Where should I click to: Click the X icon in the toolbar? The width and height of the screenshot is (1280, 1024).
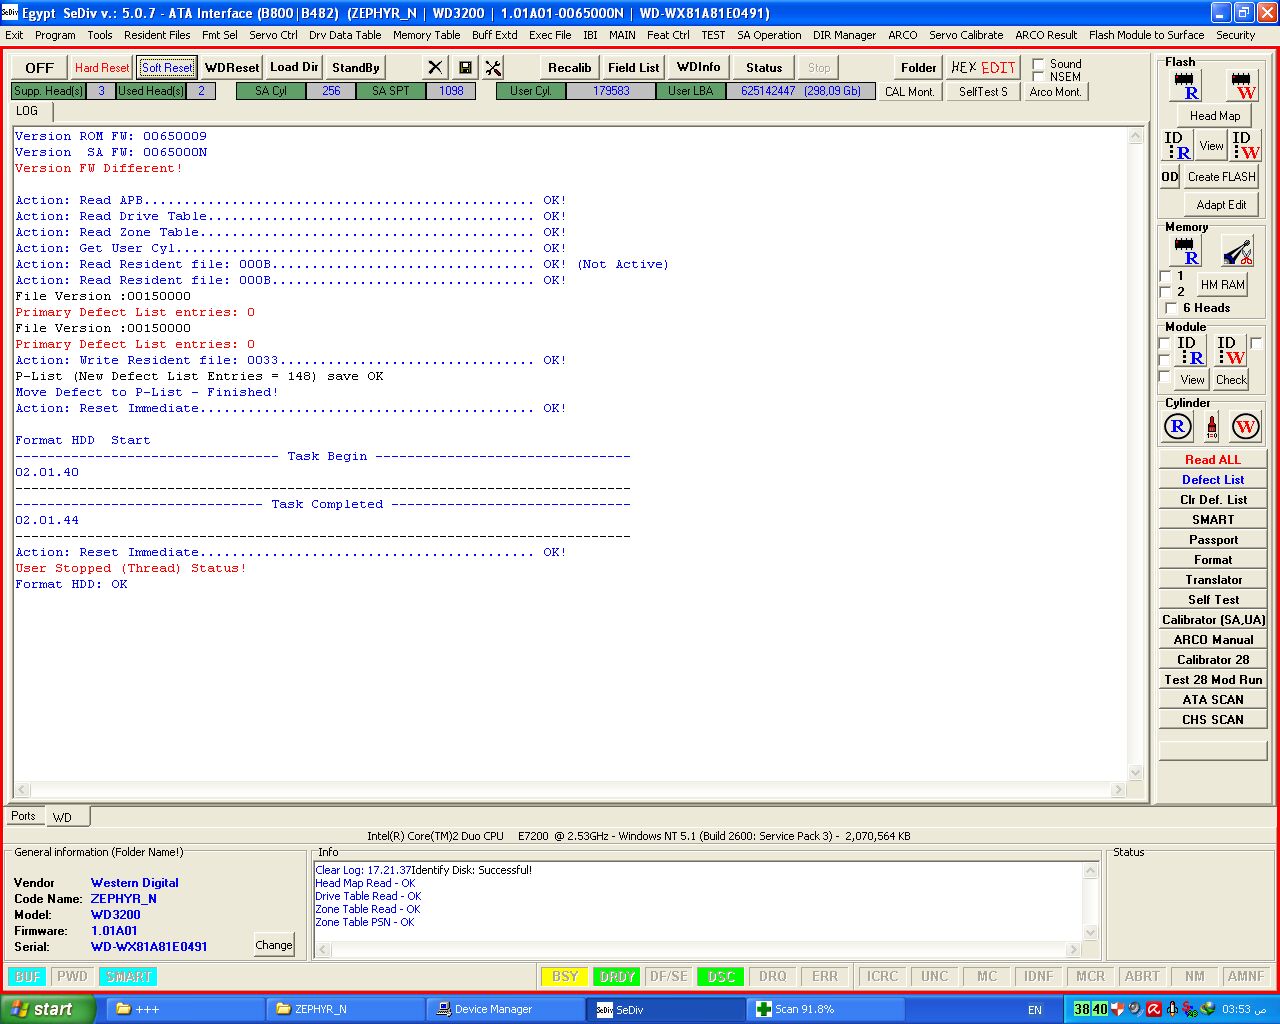tap(435, 67)
